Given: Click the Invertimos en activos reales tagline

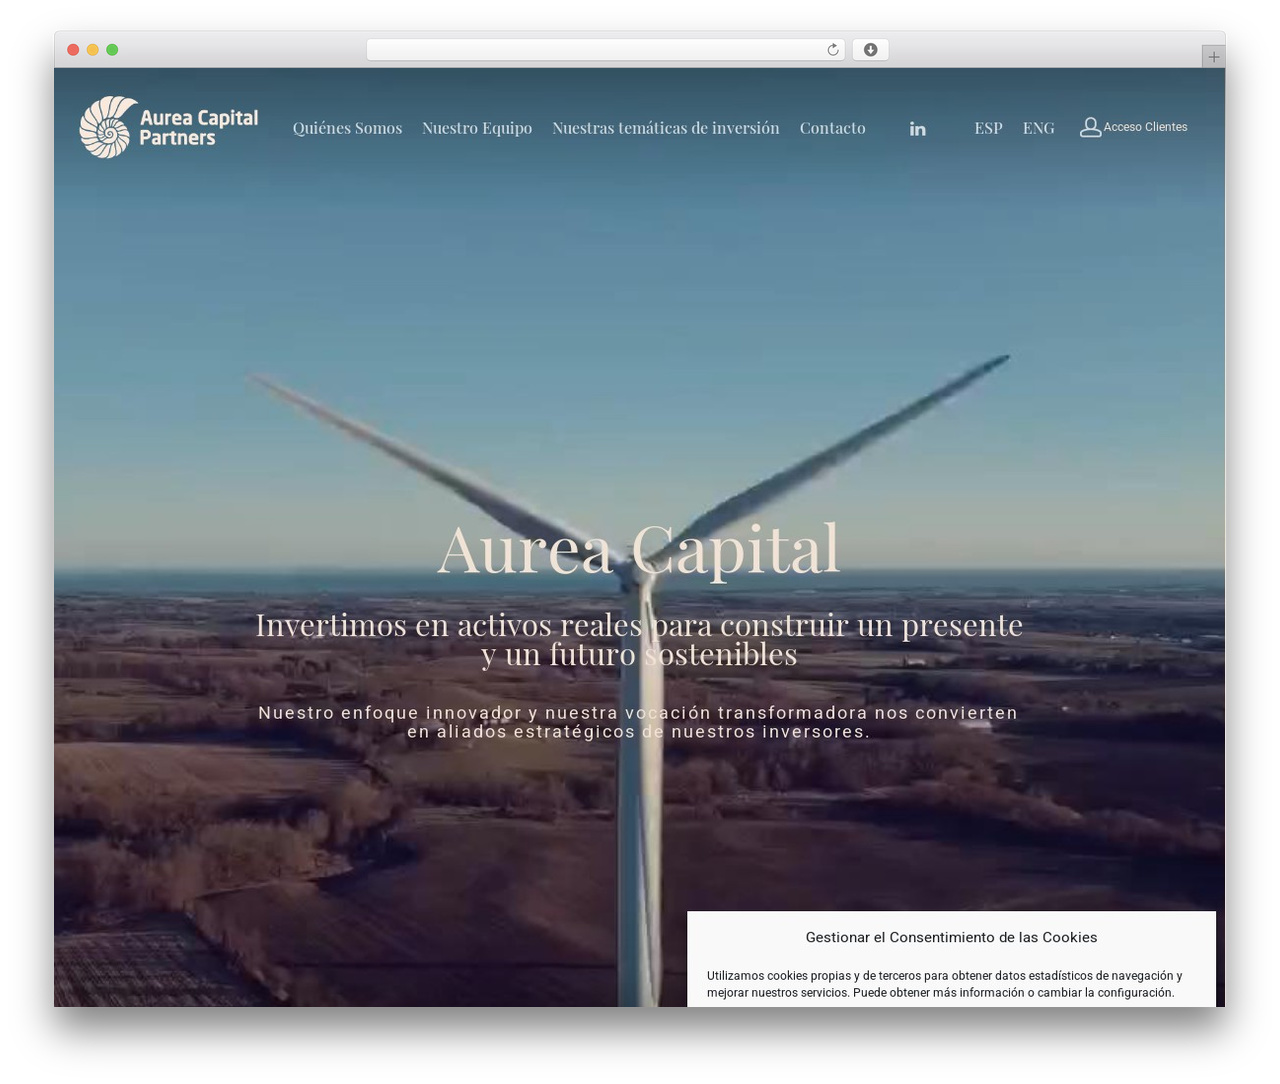Looking at the screenshot, I should [x=639, y=639].
